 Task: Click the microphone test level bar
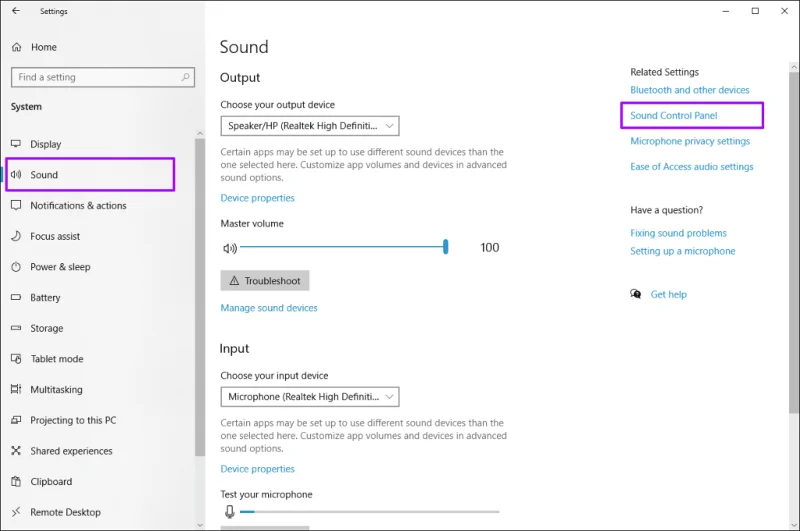point(369,512)
